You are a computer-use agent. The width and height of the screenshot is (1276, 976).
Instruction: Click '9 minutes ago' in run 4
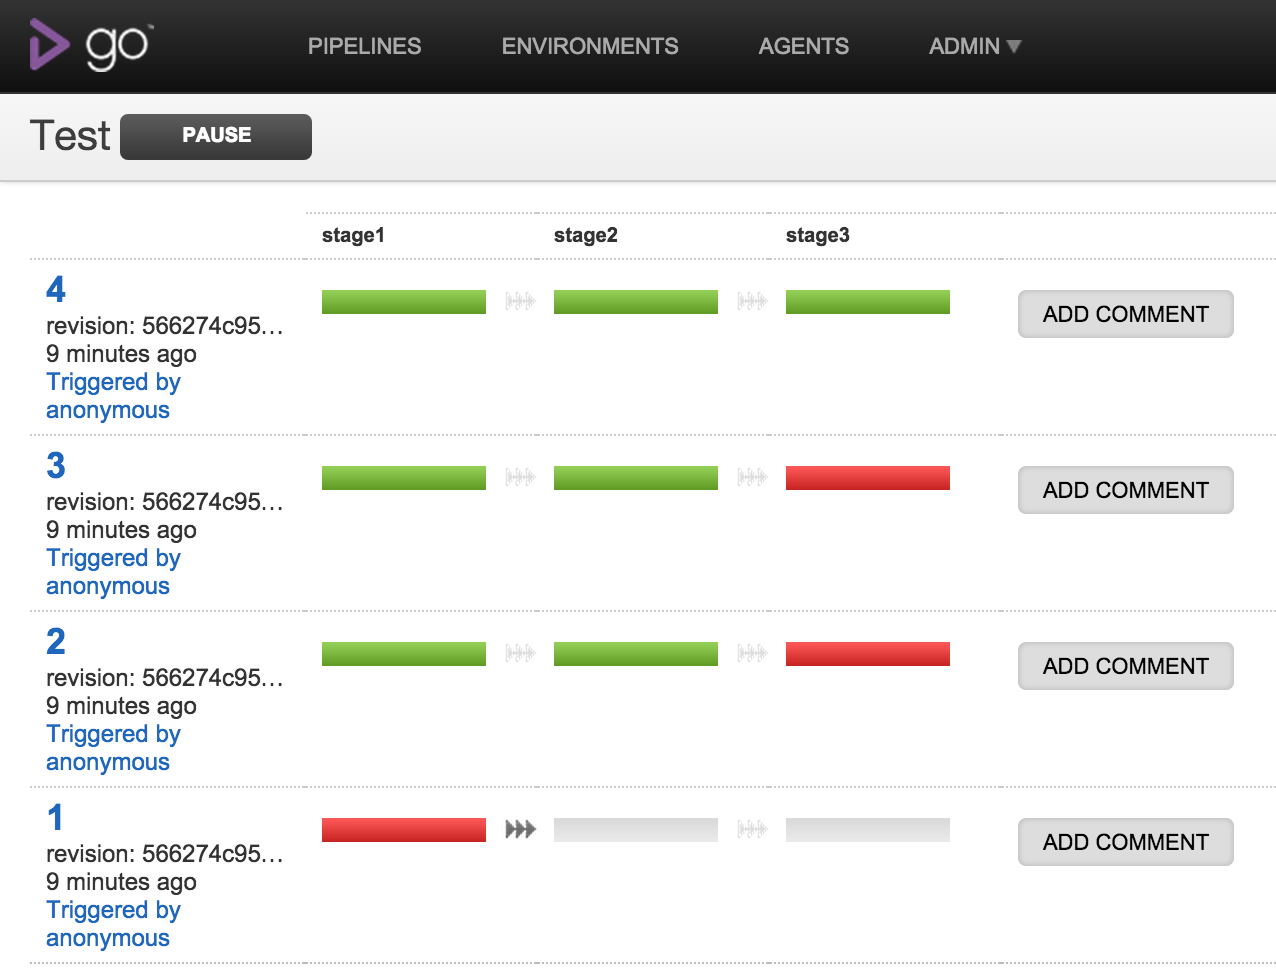[x=121, y=354]
